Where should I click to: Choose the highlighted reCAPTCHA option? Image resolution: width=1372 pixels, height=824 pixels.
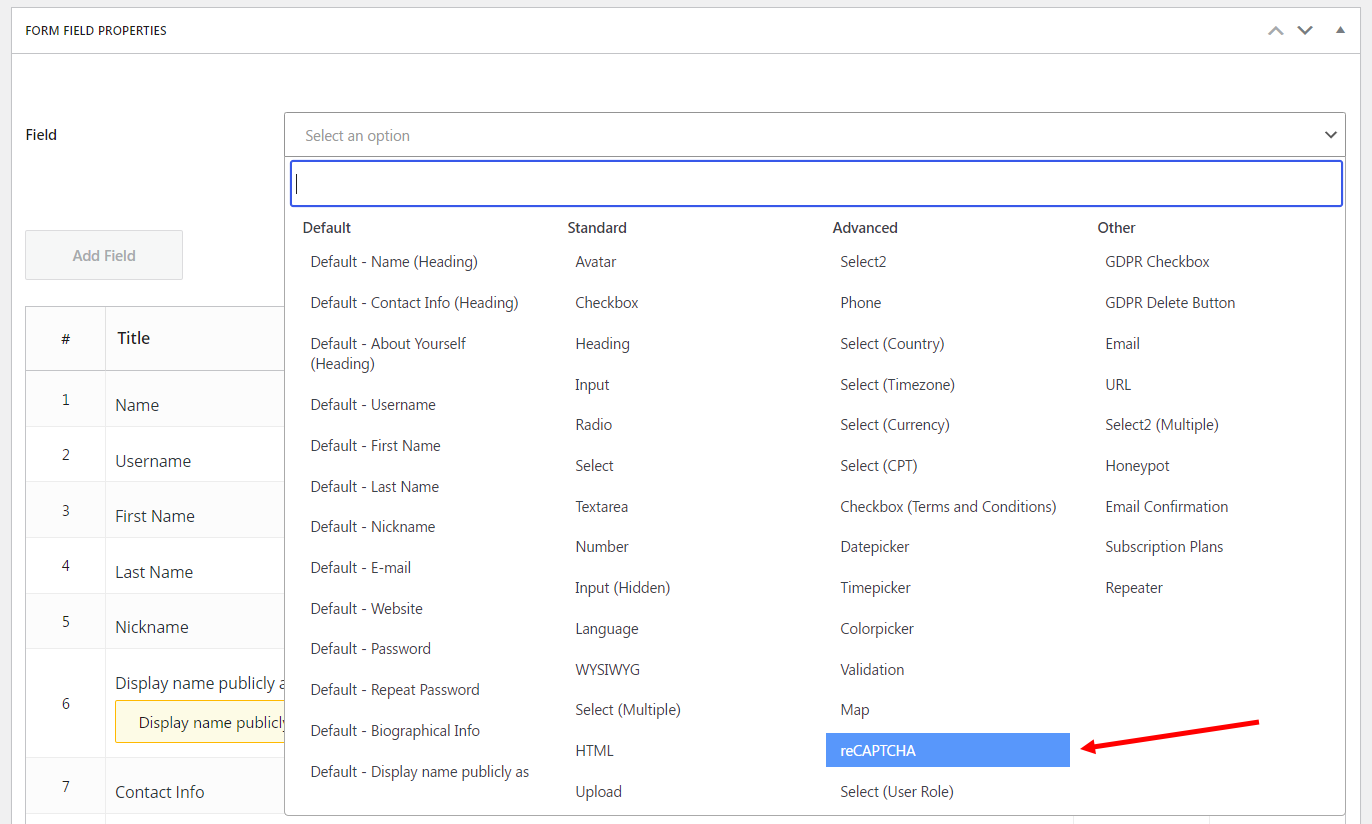tap(947, 751)
